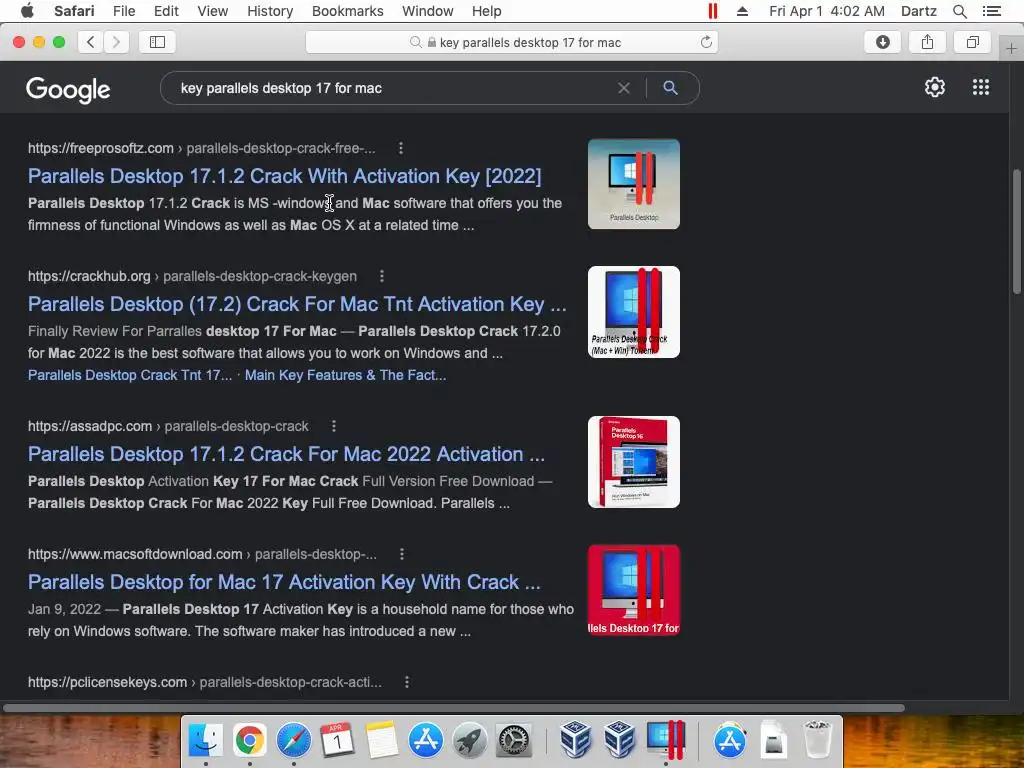Go back using Safari's back arrow
1024x768 pixels.
(x=91, y=42)
